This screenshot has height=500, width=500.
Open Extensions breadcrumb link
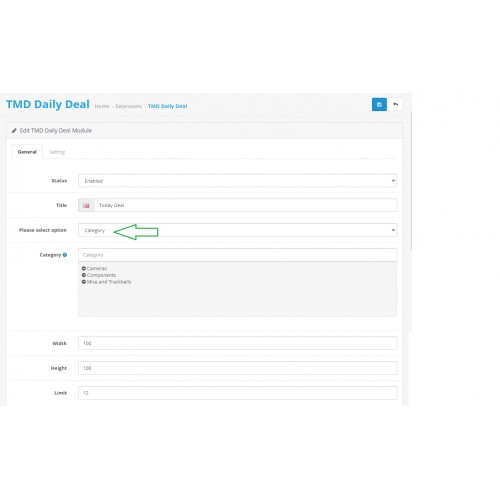[x=129, y=106]
